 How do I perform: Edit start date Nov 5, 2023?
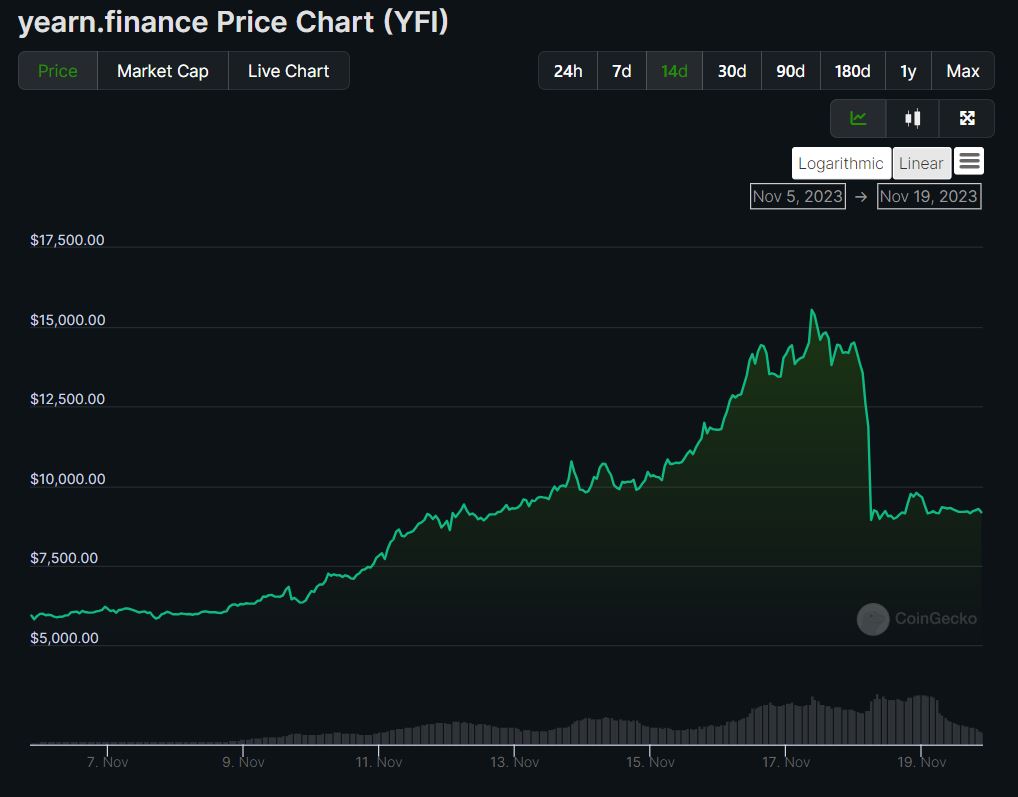point(798,196)
